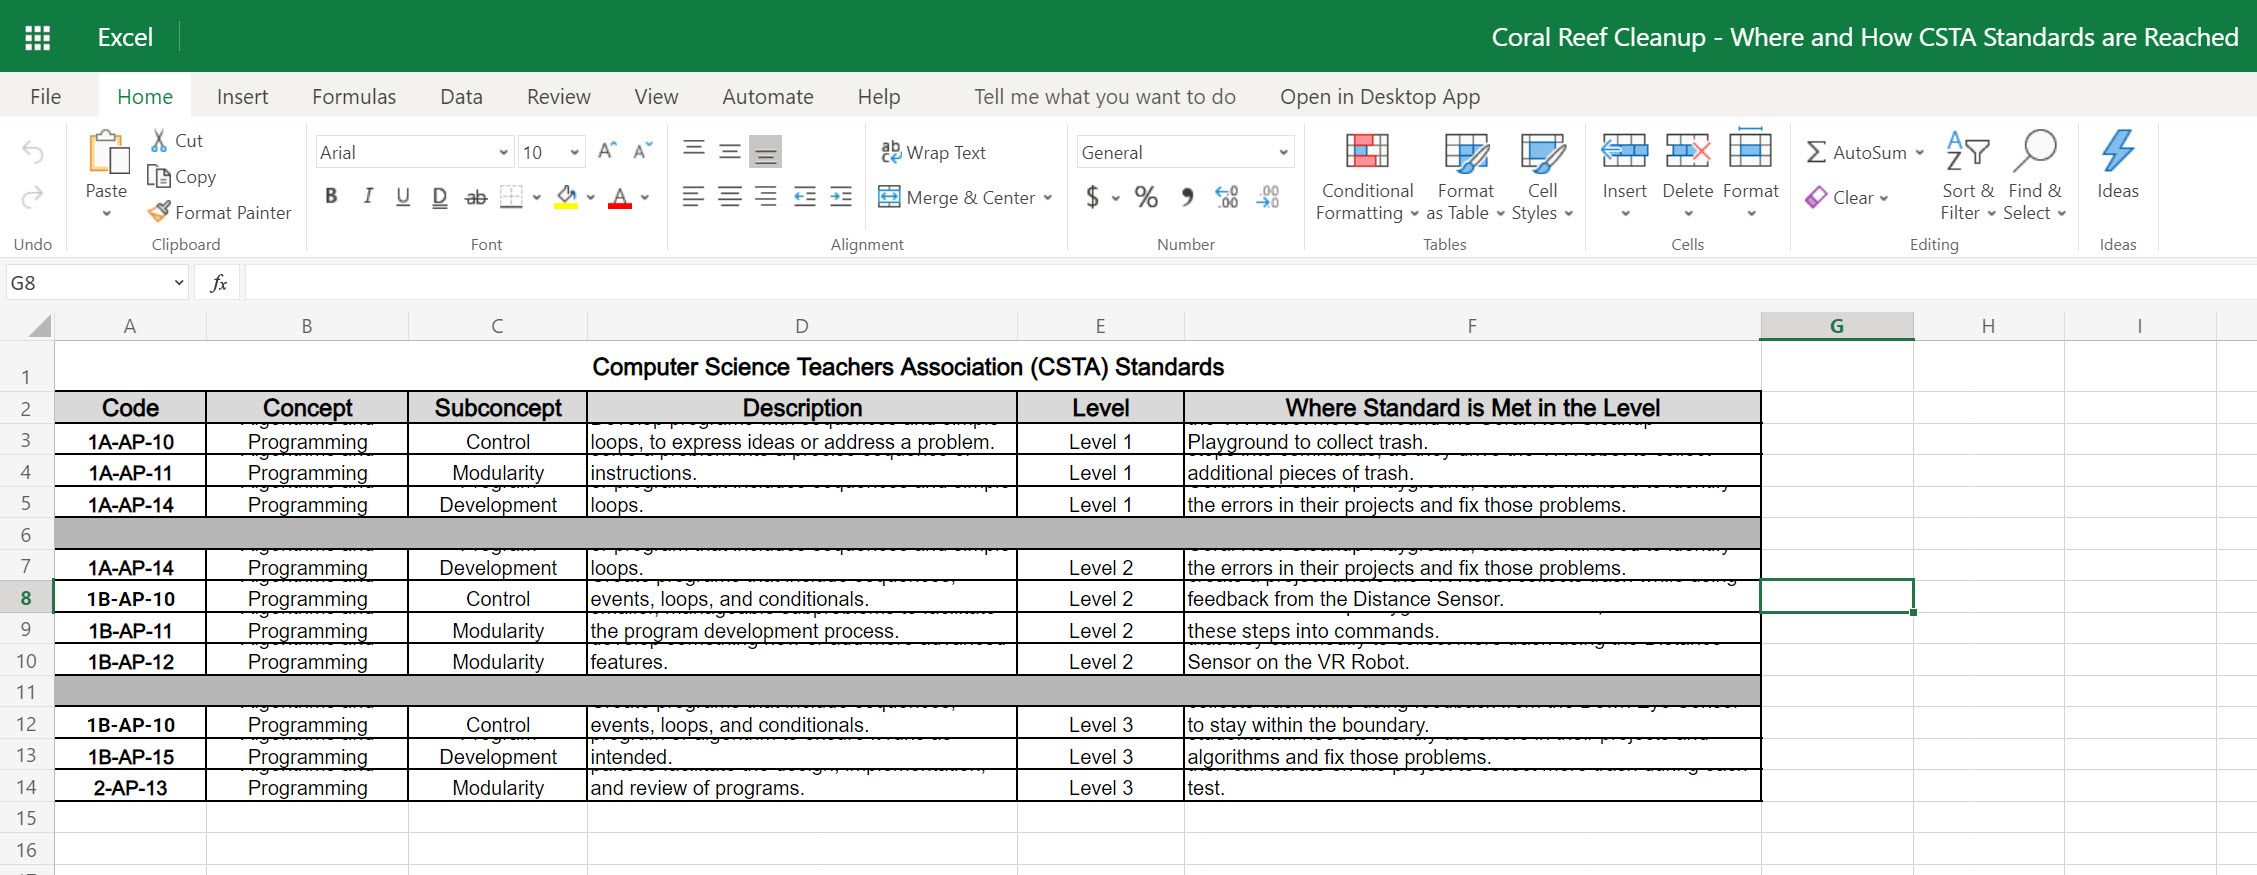Screen dimensions: 2257x875
Task: Click the Ideas lightning bolt icon
Action: click(x=2117, y=152)
